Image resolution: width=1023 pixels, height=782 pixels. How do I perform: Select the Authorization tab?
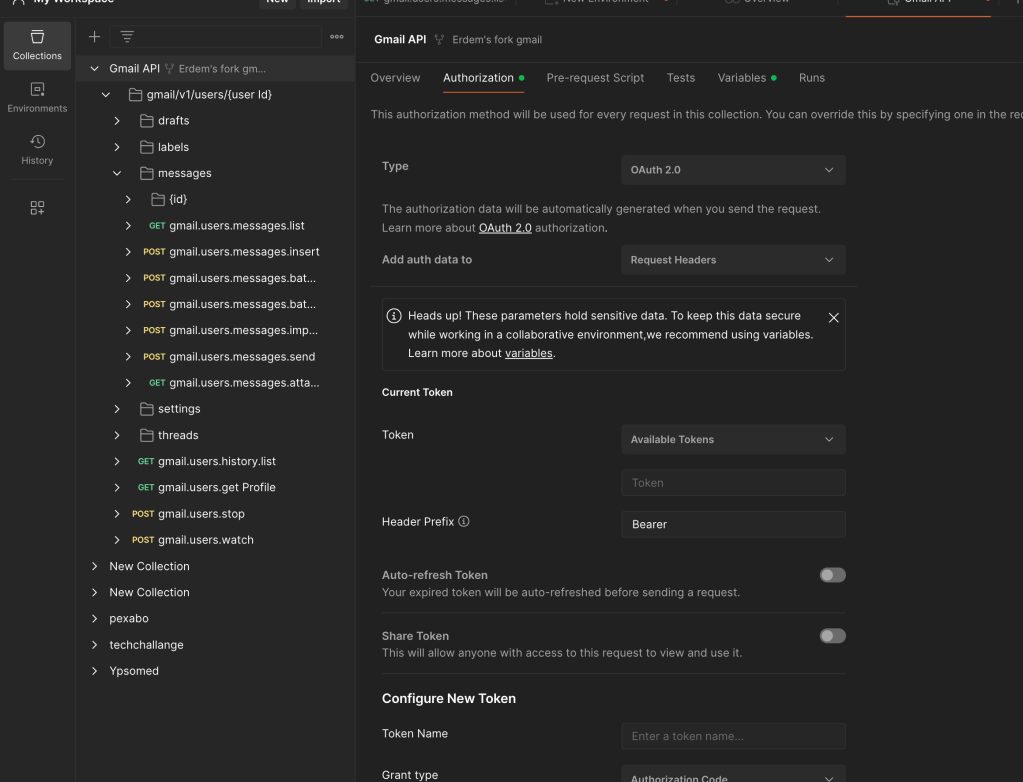click(483, 78)
